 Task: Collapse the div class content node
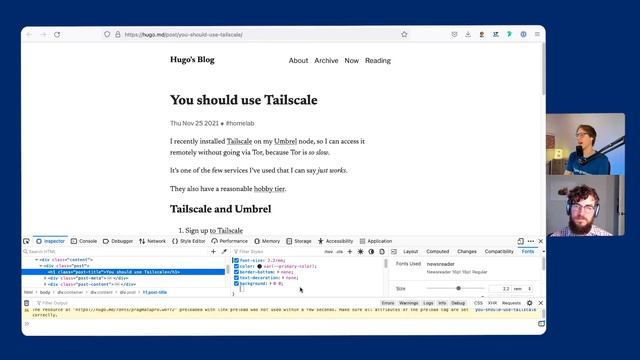point(36,260)
